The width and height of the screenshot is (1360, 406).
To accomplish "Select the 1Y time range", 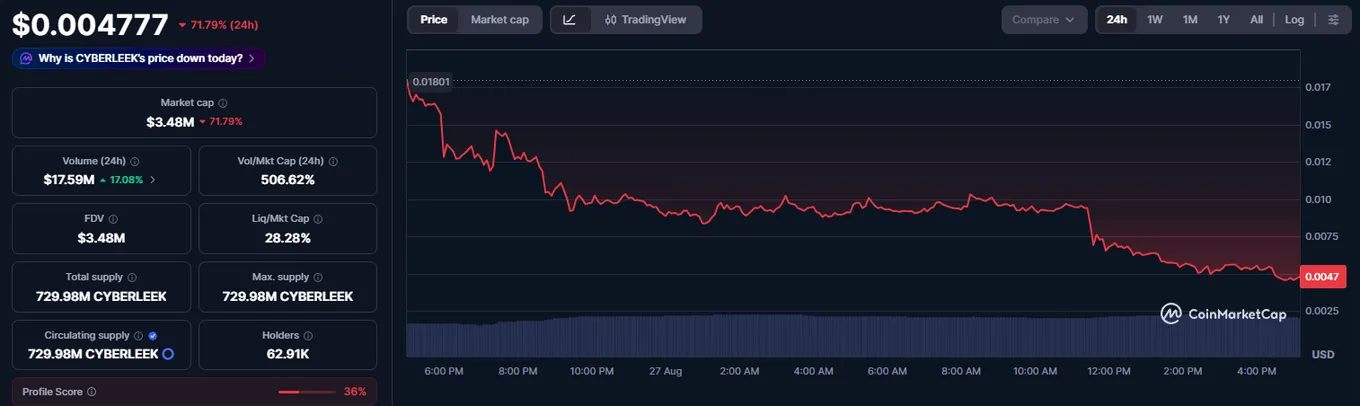I will click(1224, 20).
